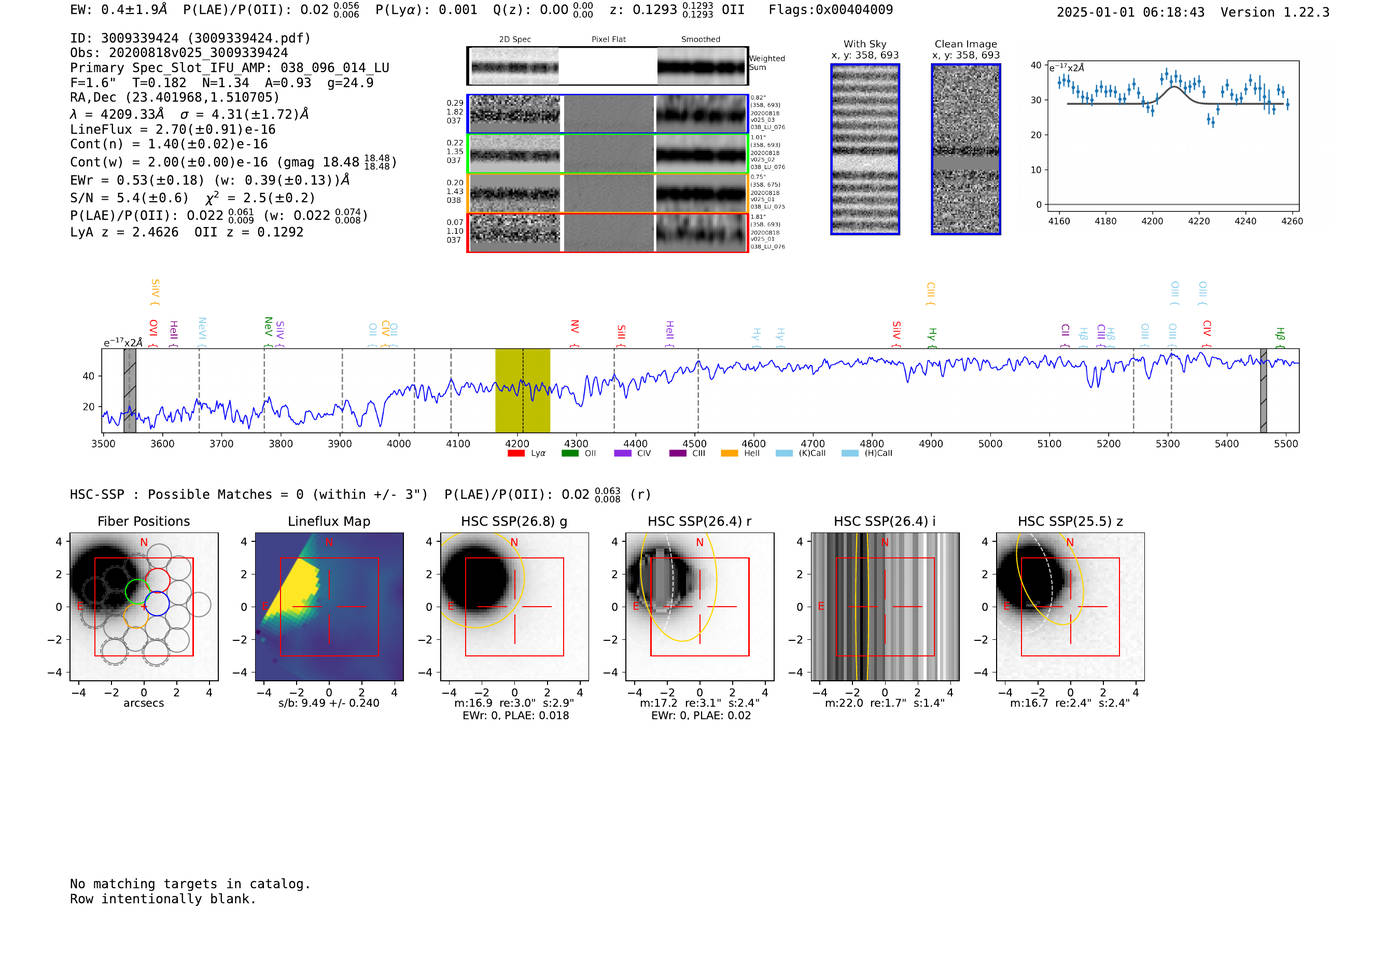The image size is (1400, 953).
Task: Select the HSC SSP(26.4) r image
Action: (x=700, y=607)
